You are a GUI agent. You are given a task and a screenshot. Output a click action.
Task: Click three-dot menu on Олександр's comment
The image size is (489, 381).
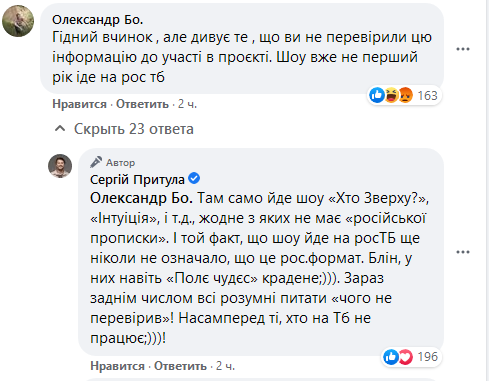463,49
